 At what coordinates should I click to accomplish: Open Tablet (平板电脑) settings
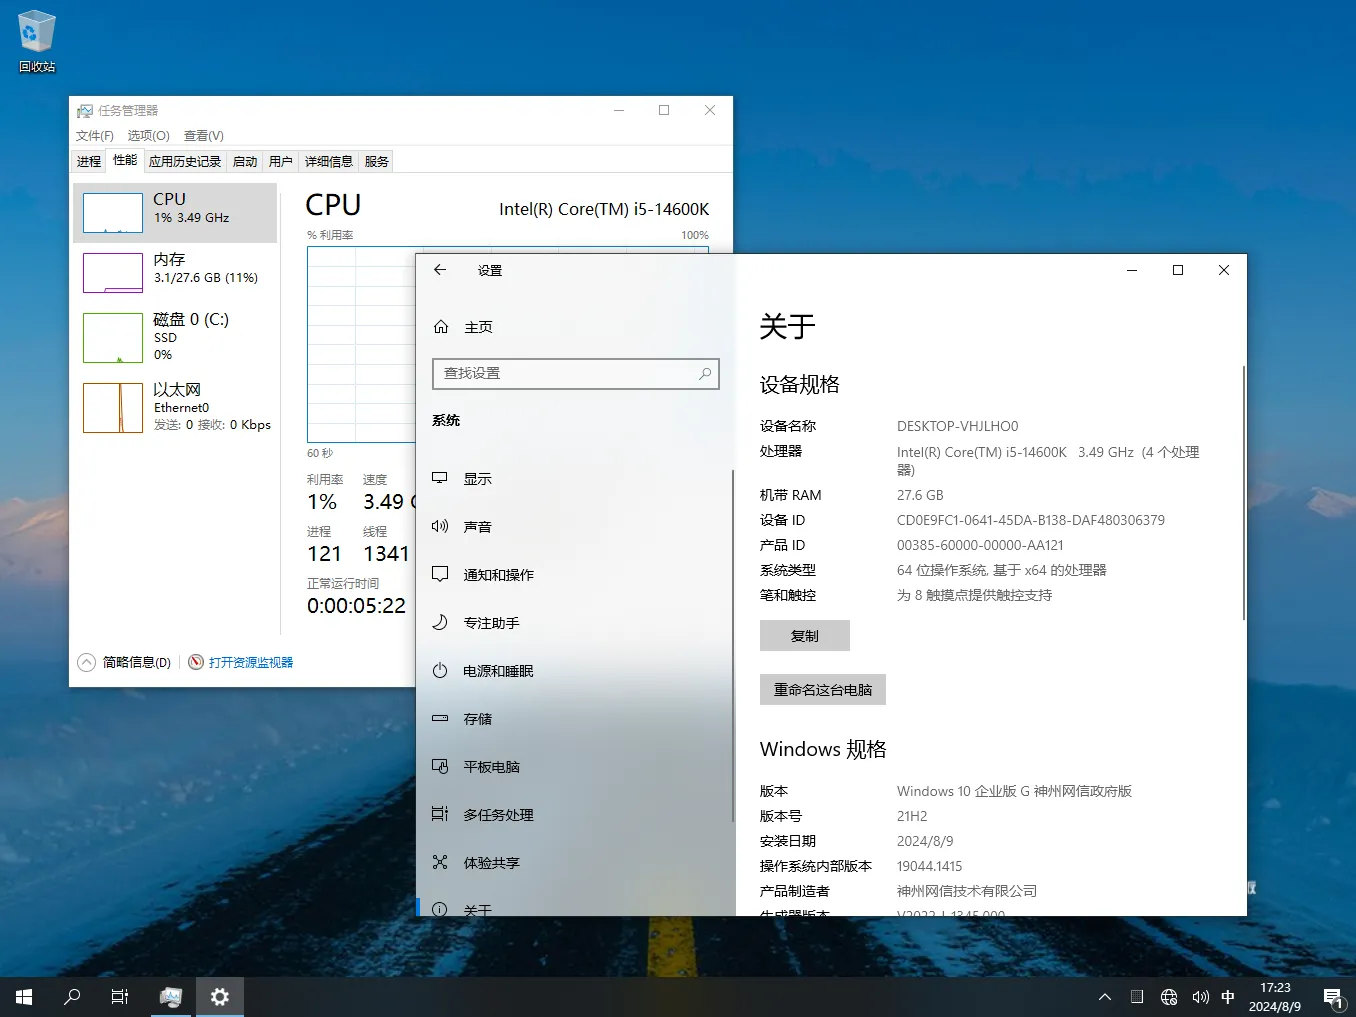pos(496,766)
